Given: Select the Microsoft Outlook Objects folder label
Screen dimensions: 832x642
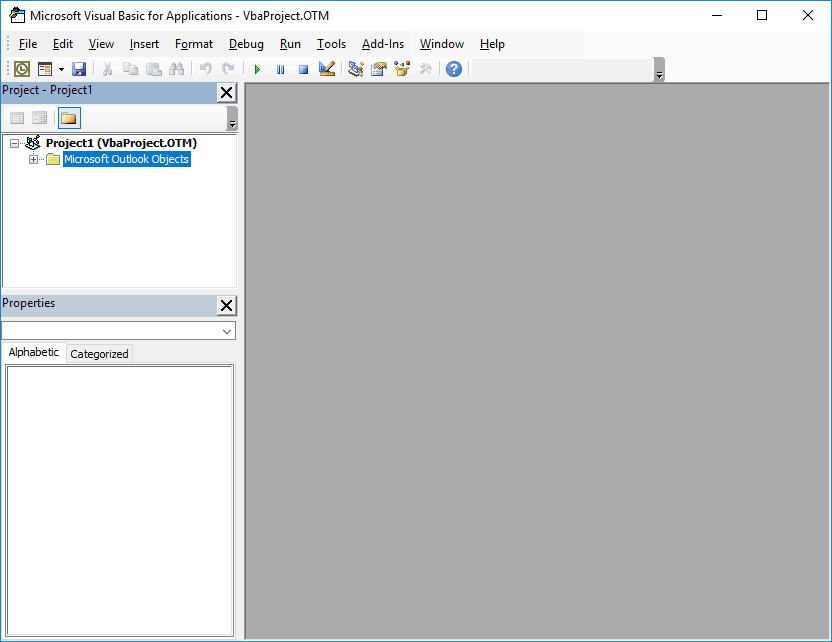Looking at the screenshot, I should click(x=127, y=159).
